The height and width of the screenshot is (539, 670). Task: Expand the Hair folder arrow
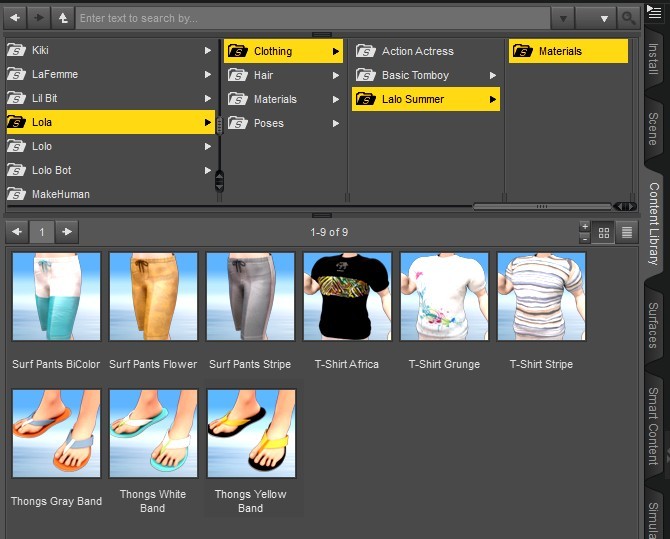coord(336,75)
